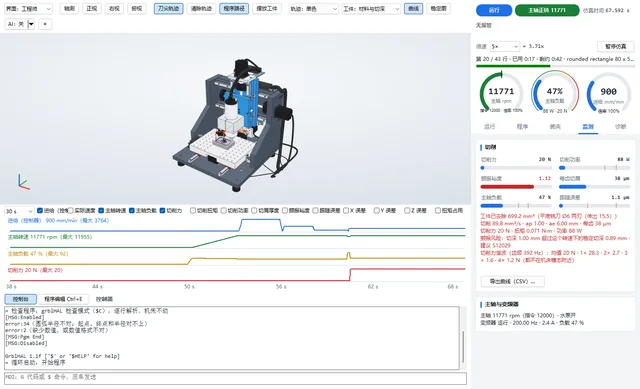Click the 摆放工件 place workpiece button

pos(267,9)
